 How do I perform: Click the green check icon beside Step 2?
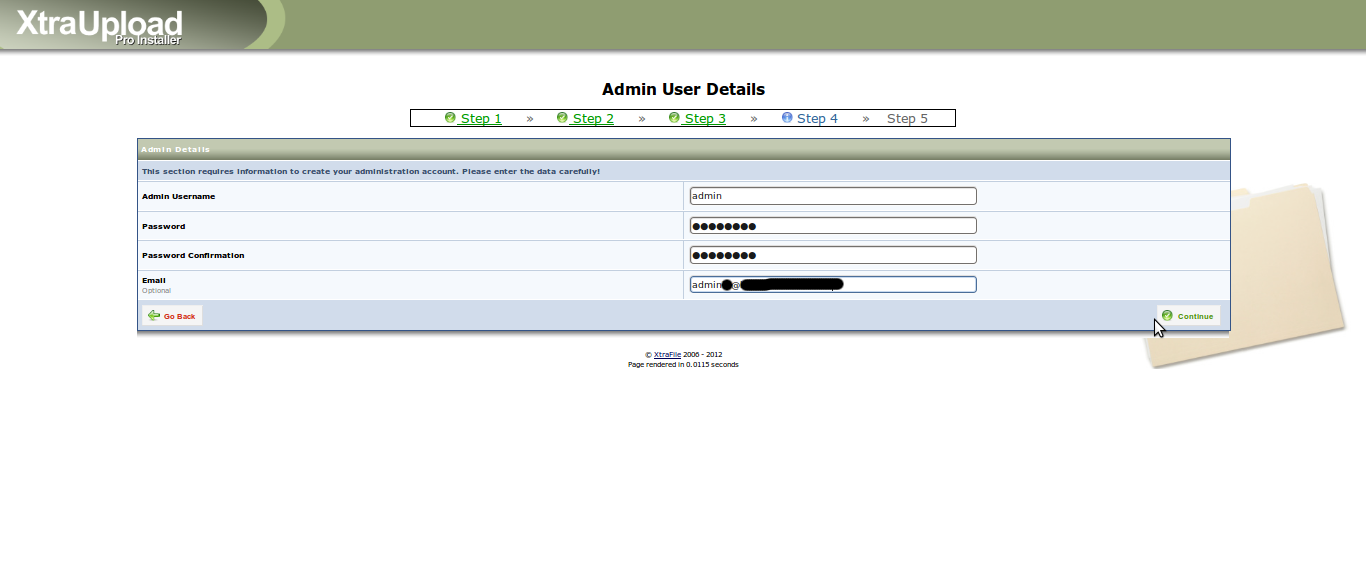(x=562, y=118)
